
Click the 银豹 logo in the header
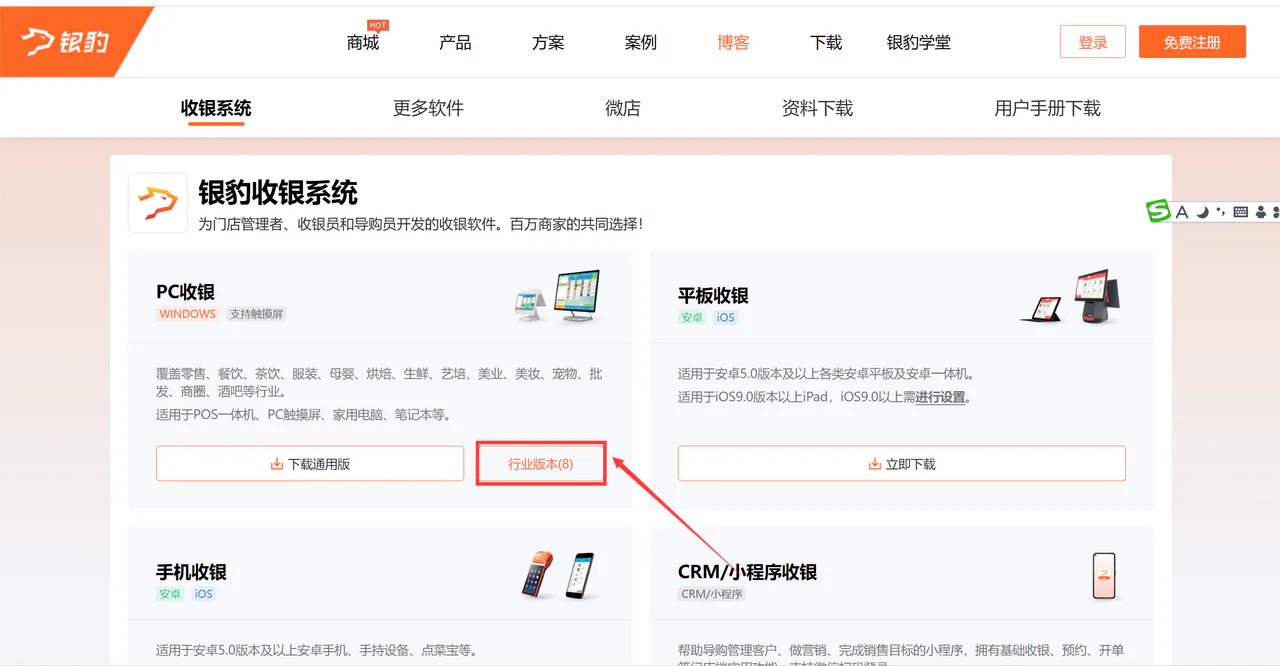coord(66,42)
